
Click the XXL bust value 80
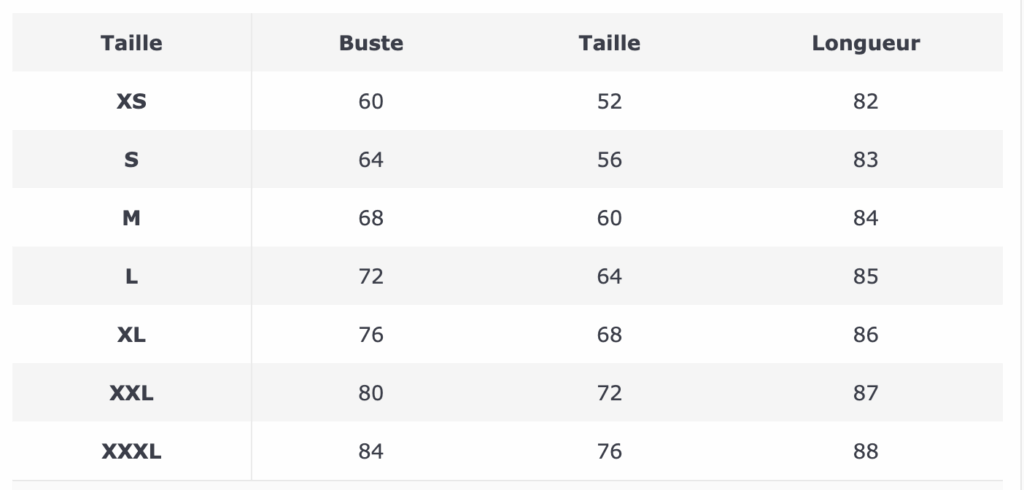coord(371,393)
